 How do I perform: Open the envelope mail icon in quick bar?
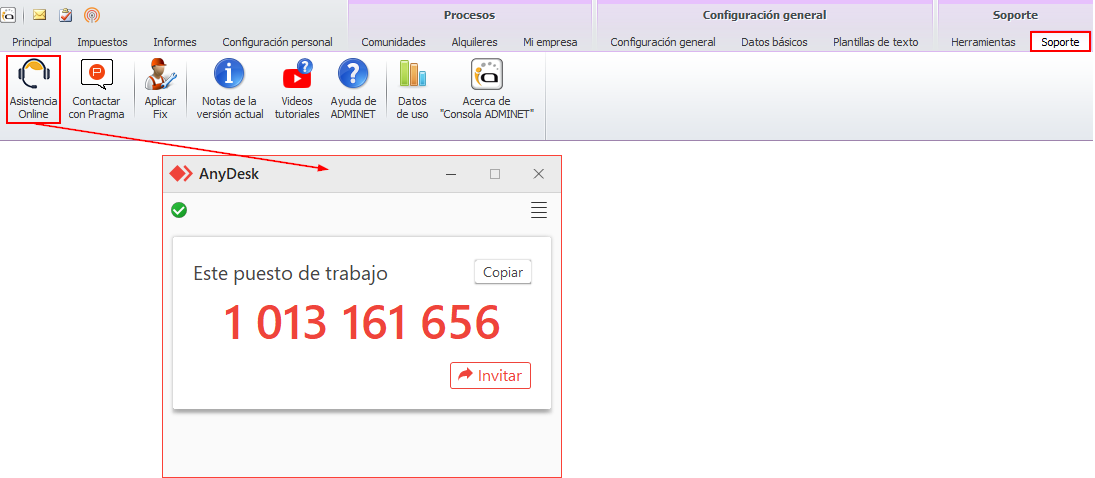40,14
